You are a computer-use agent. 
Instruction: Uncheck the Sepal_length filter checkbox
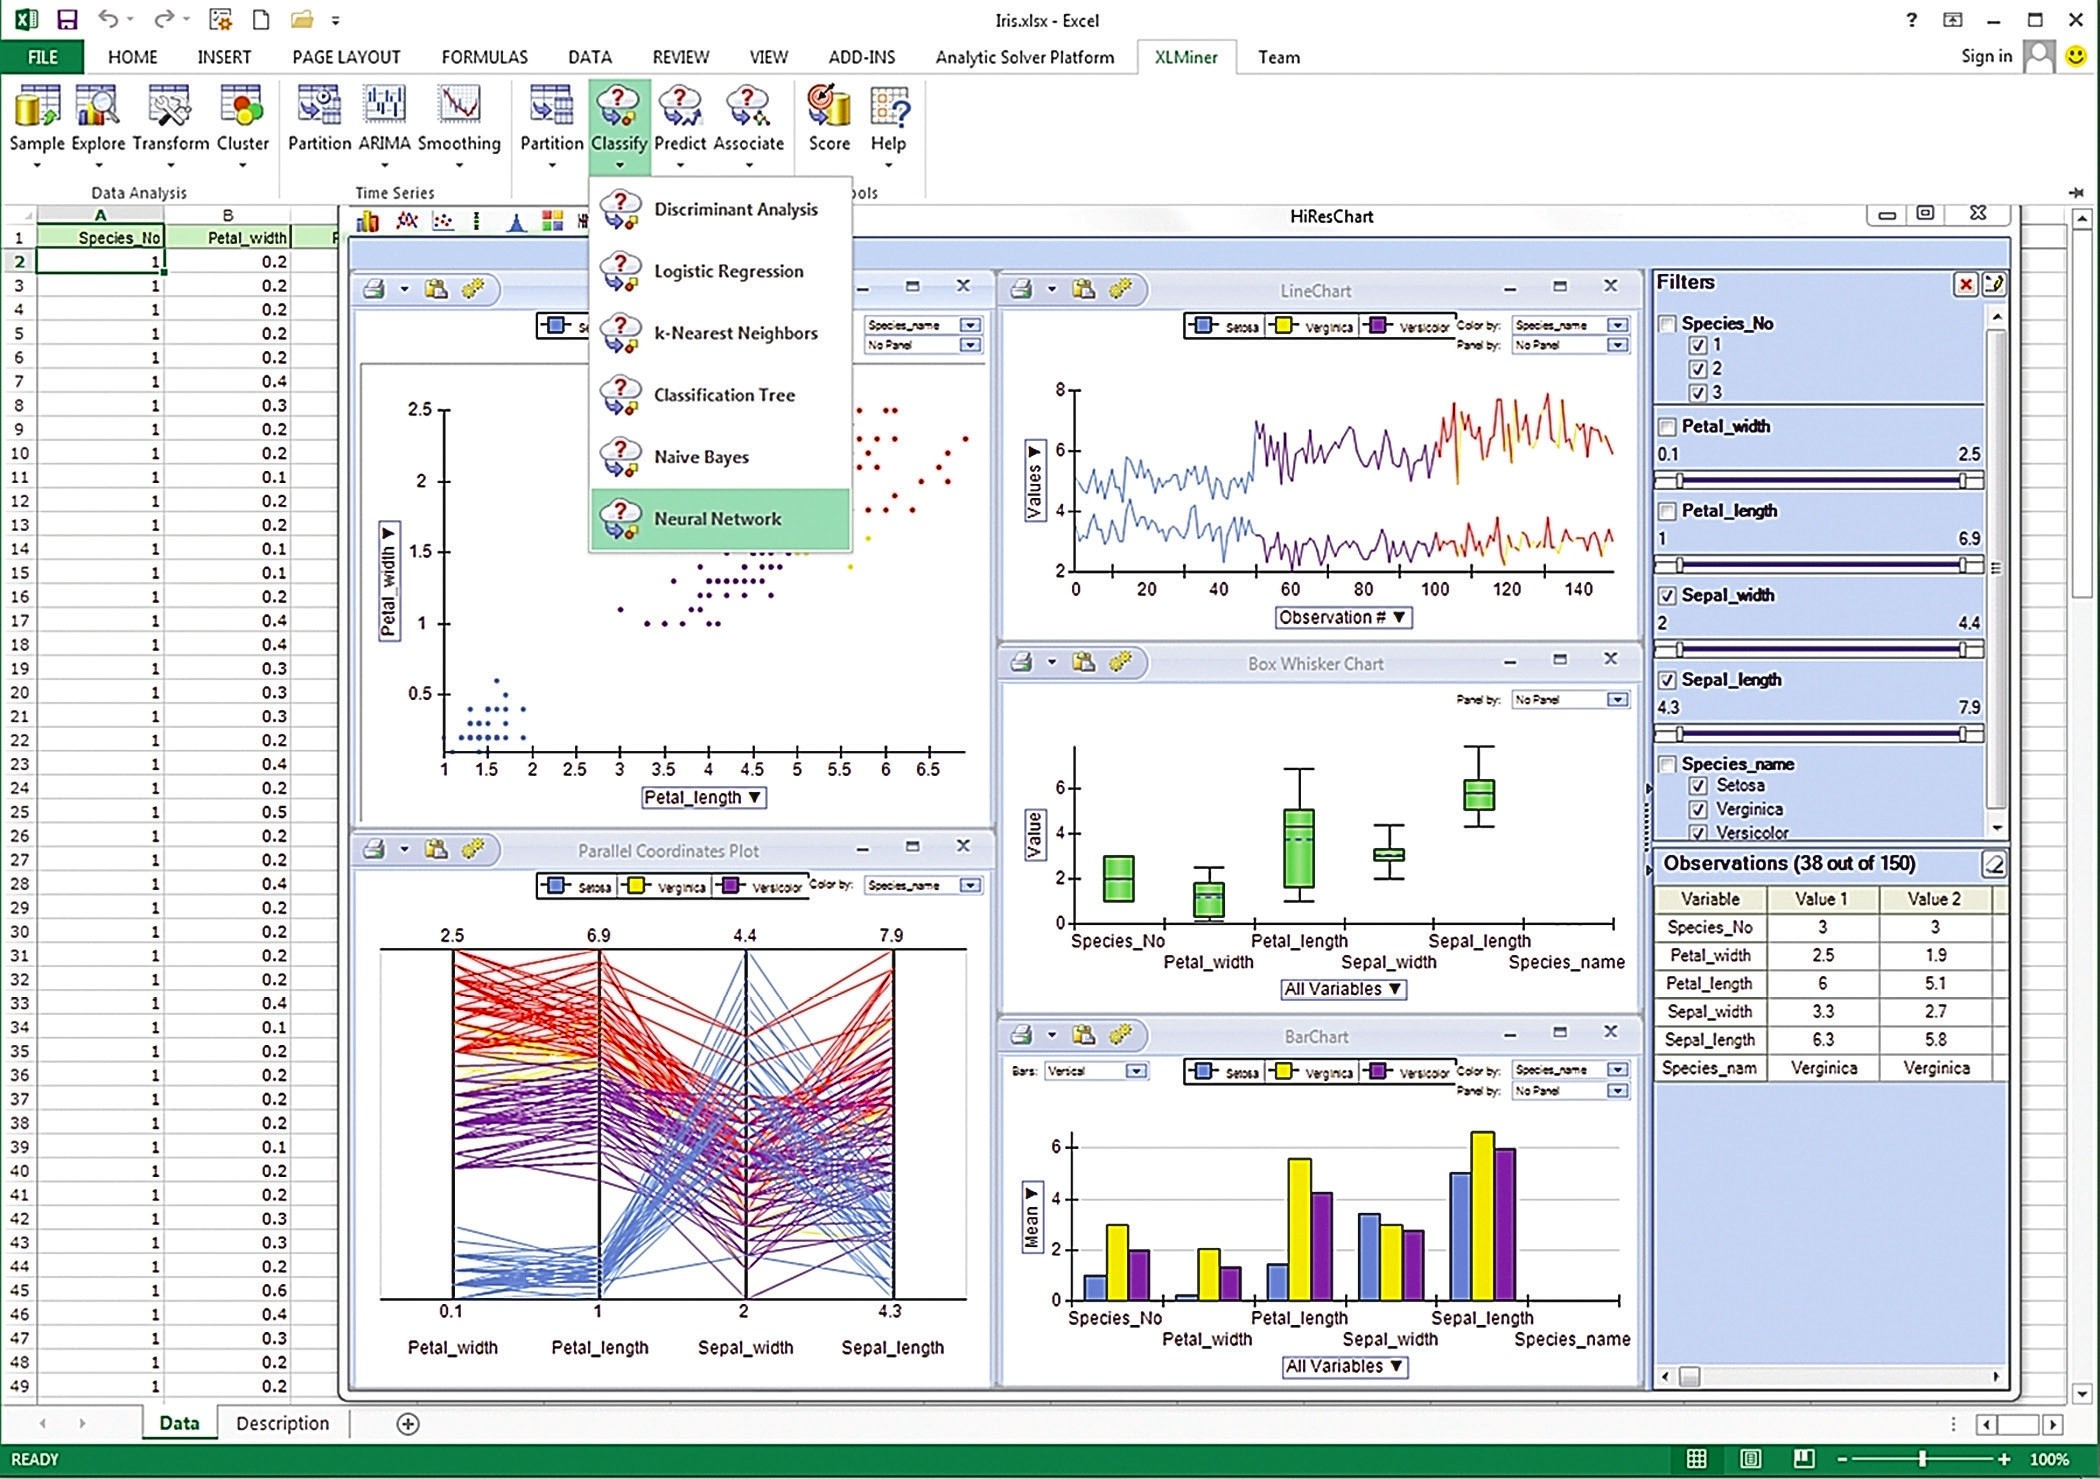(x=1667, y=680)
